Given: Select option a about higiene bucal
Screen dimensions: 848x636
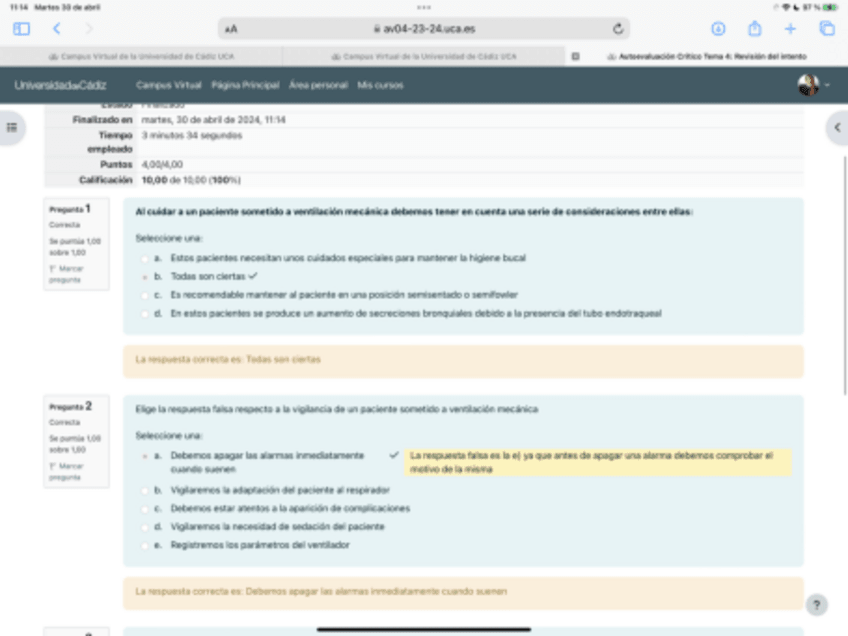Looking at the screenshot, I should 144,259.
